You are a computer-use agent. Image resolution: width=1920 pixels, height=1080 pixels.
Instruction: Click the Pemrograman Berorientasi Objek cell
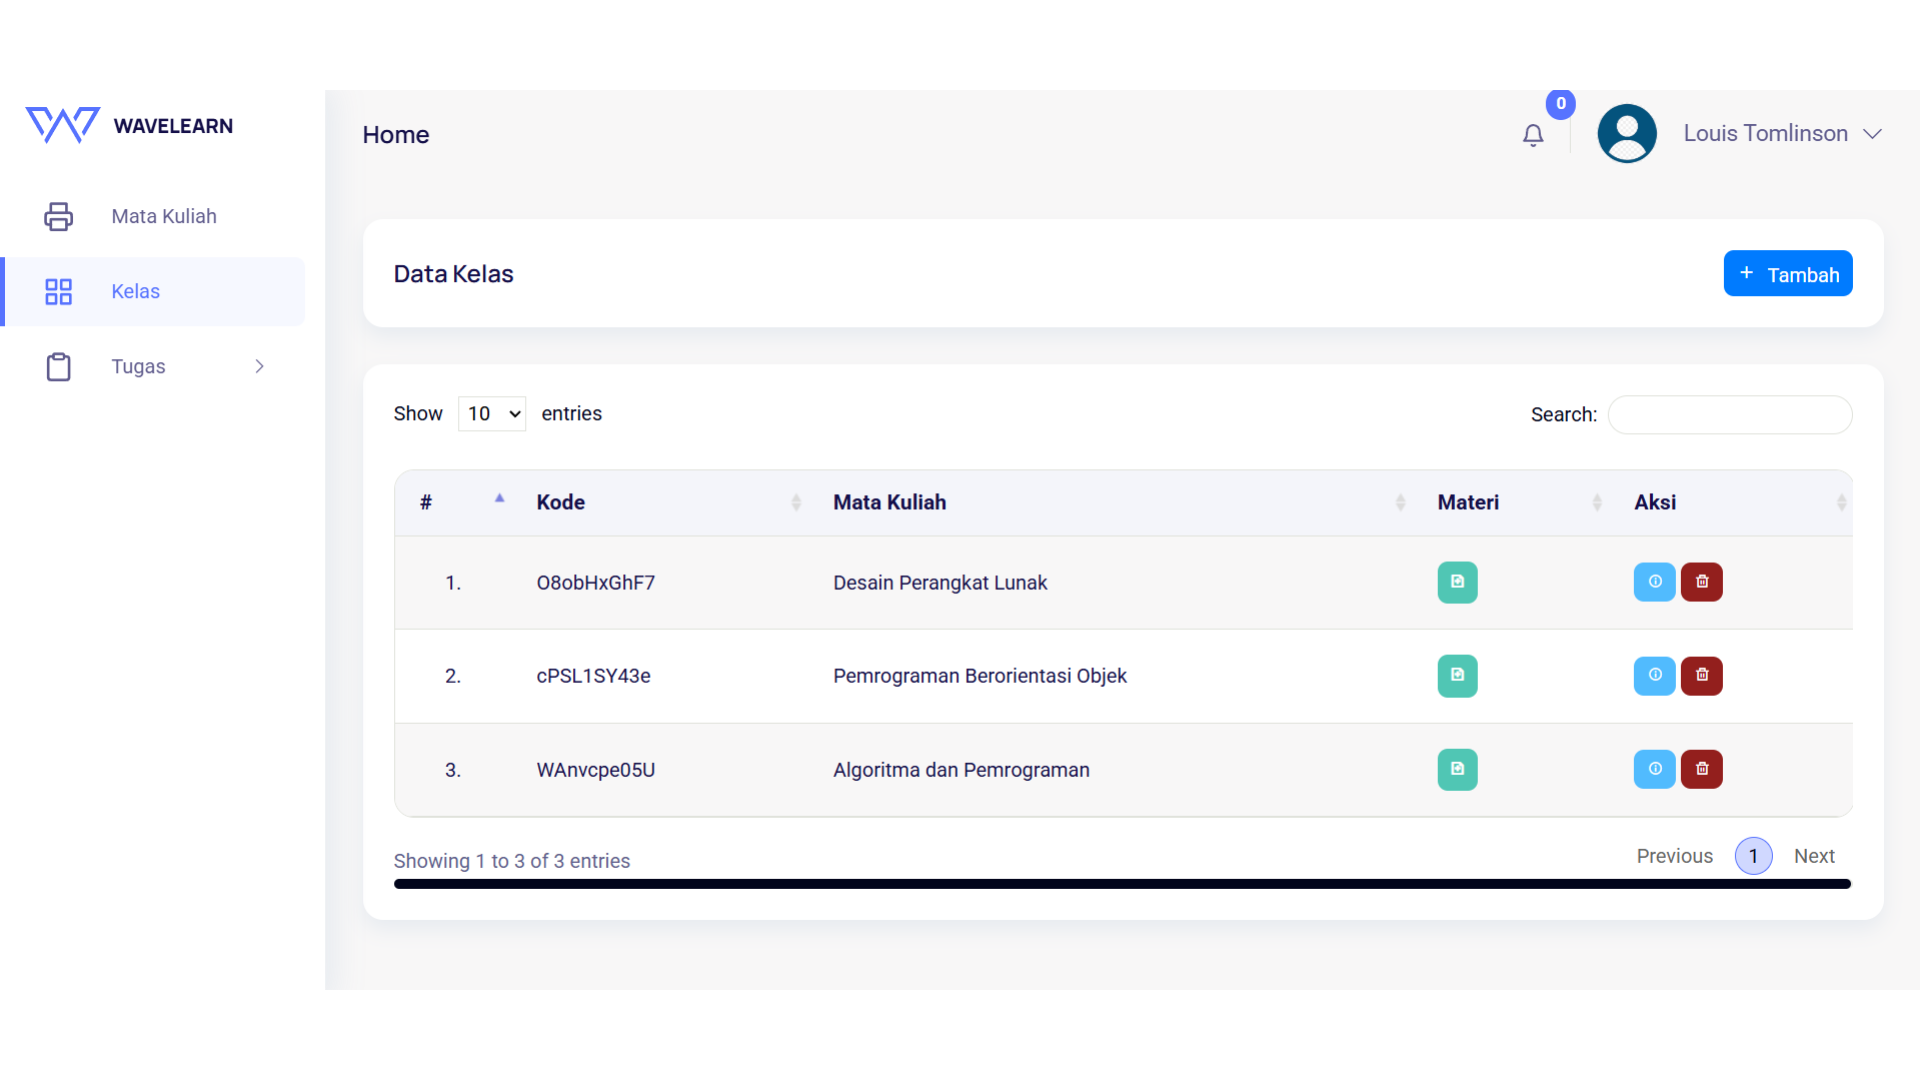[x=980, y=677]
